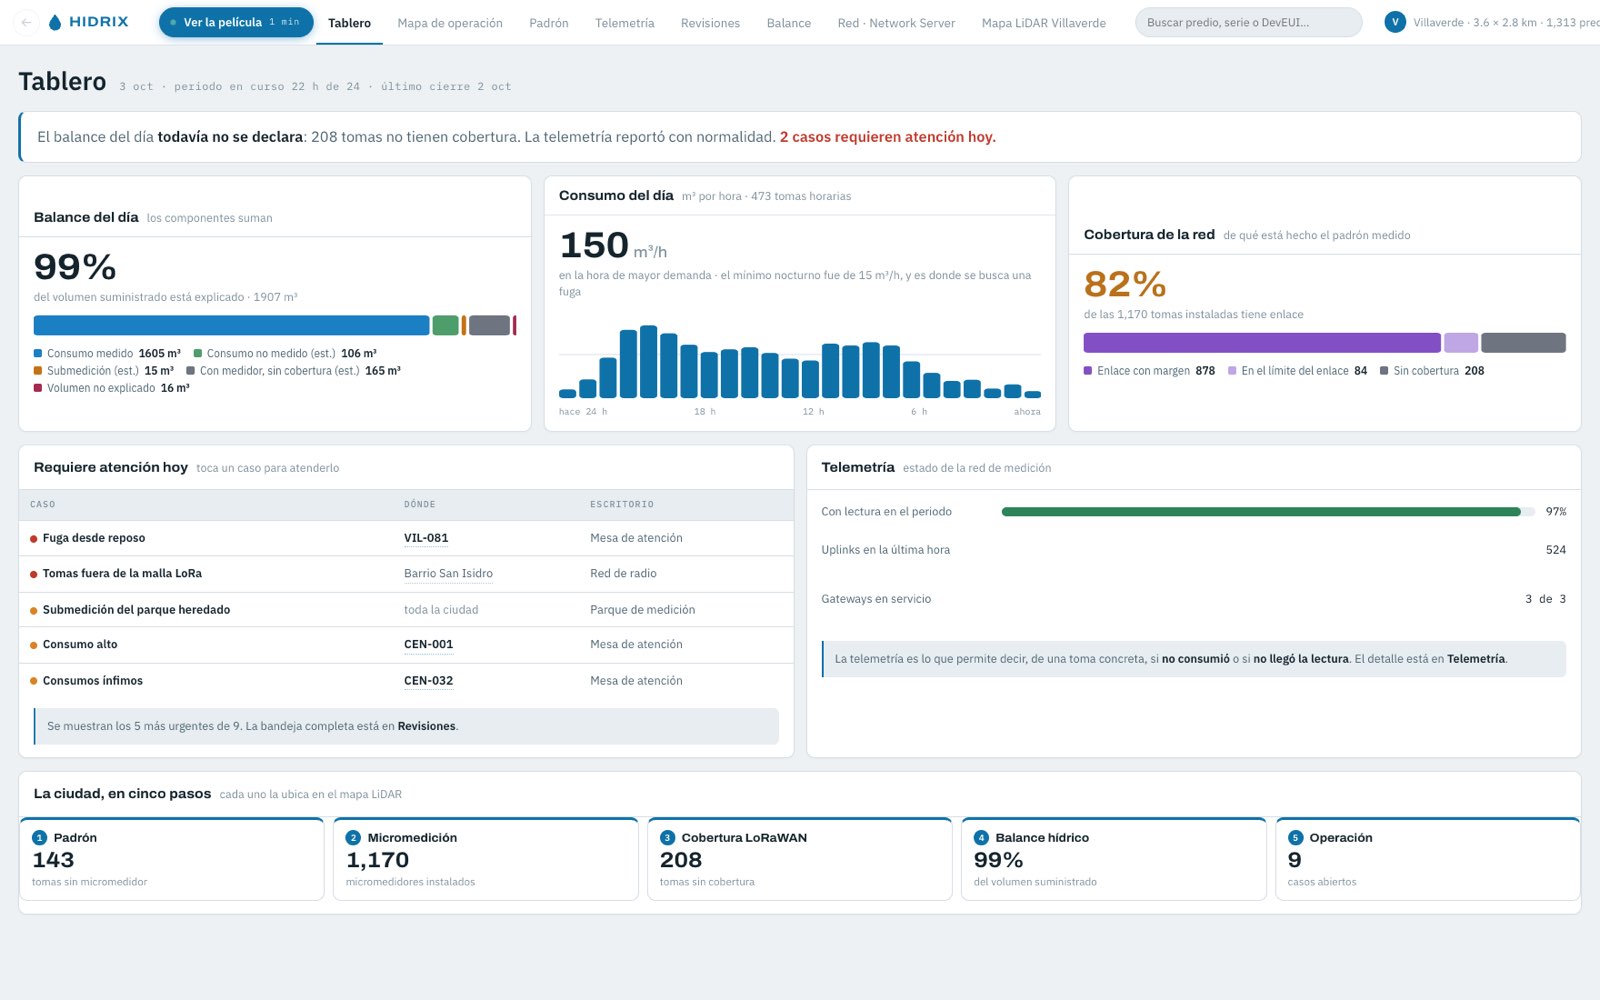Click step 5 Operación number badge
The image size is (1600, 1000).
click(x=1295, y=838)
